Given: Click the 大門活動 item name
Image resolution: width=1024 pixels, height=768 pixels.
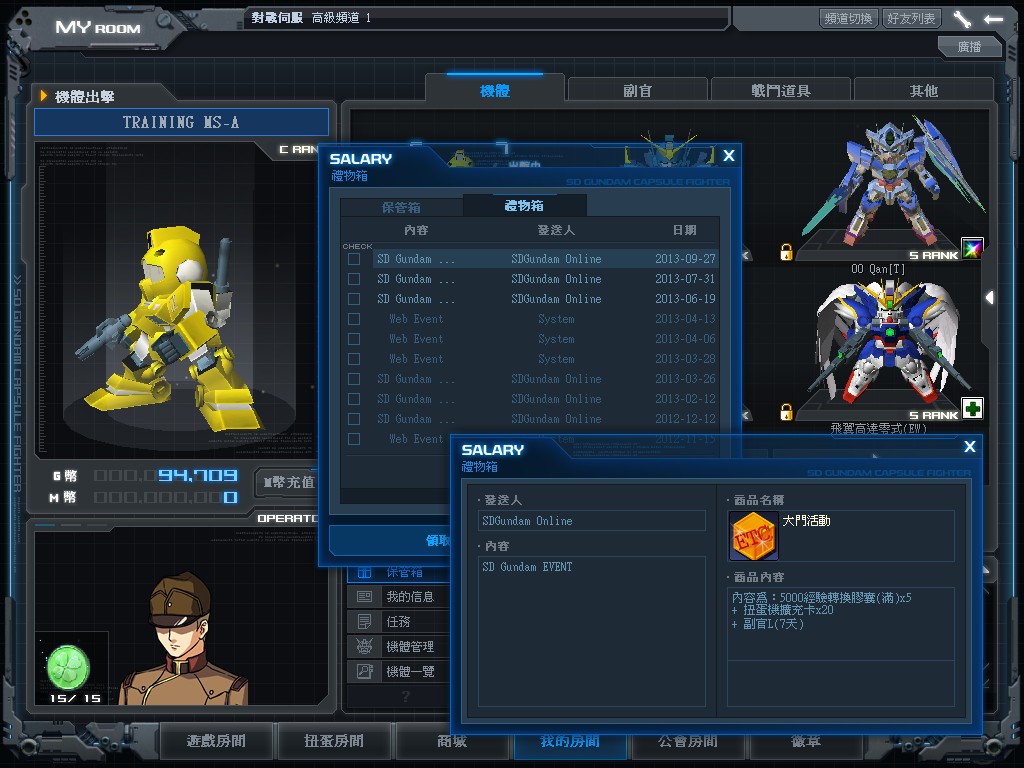Looking at the screenshot, I should tap(806, 520).
